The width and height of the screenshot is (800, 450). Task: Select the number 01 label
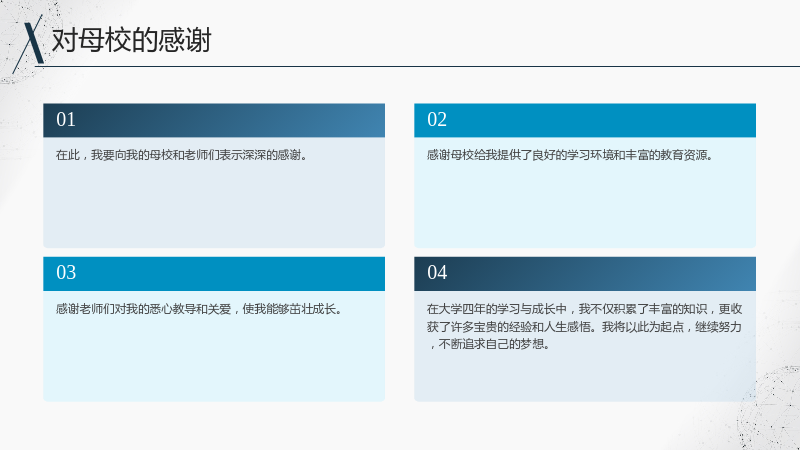tap(66, 119)
